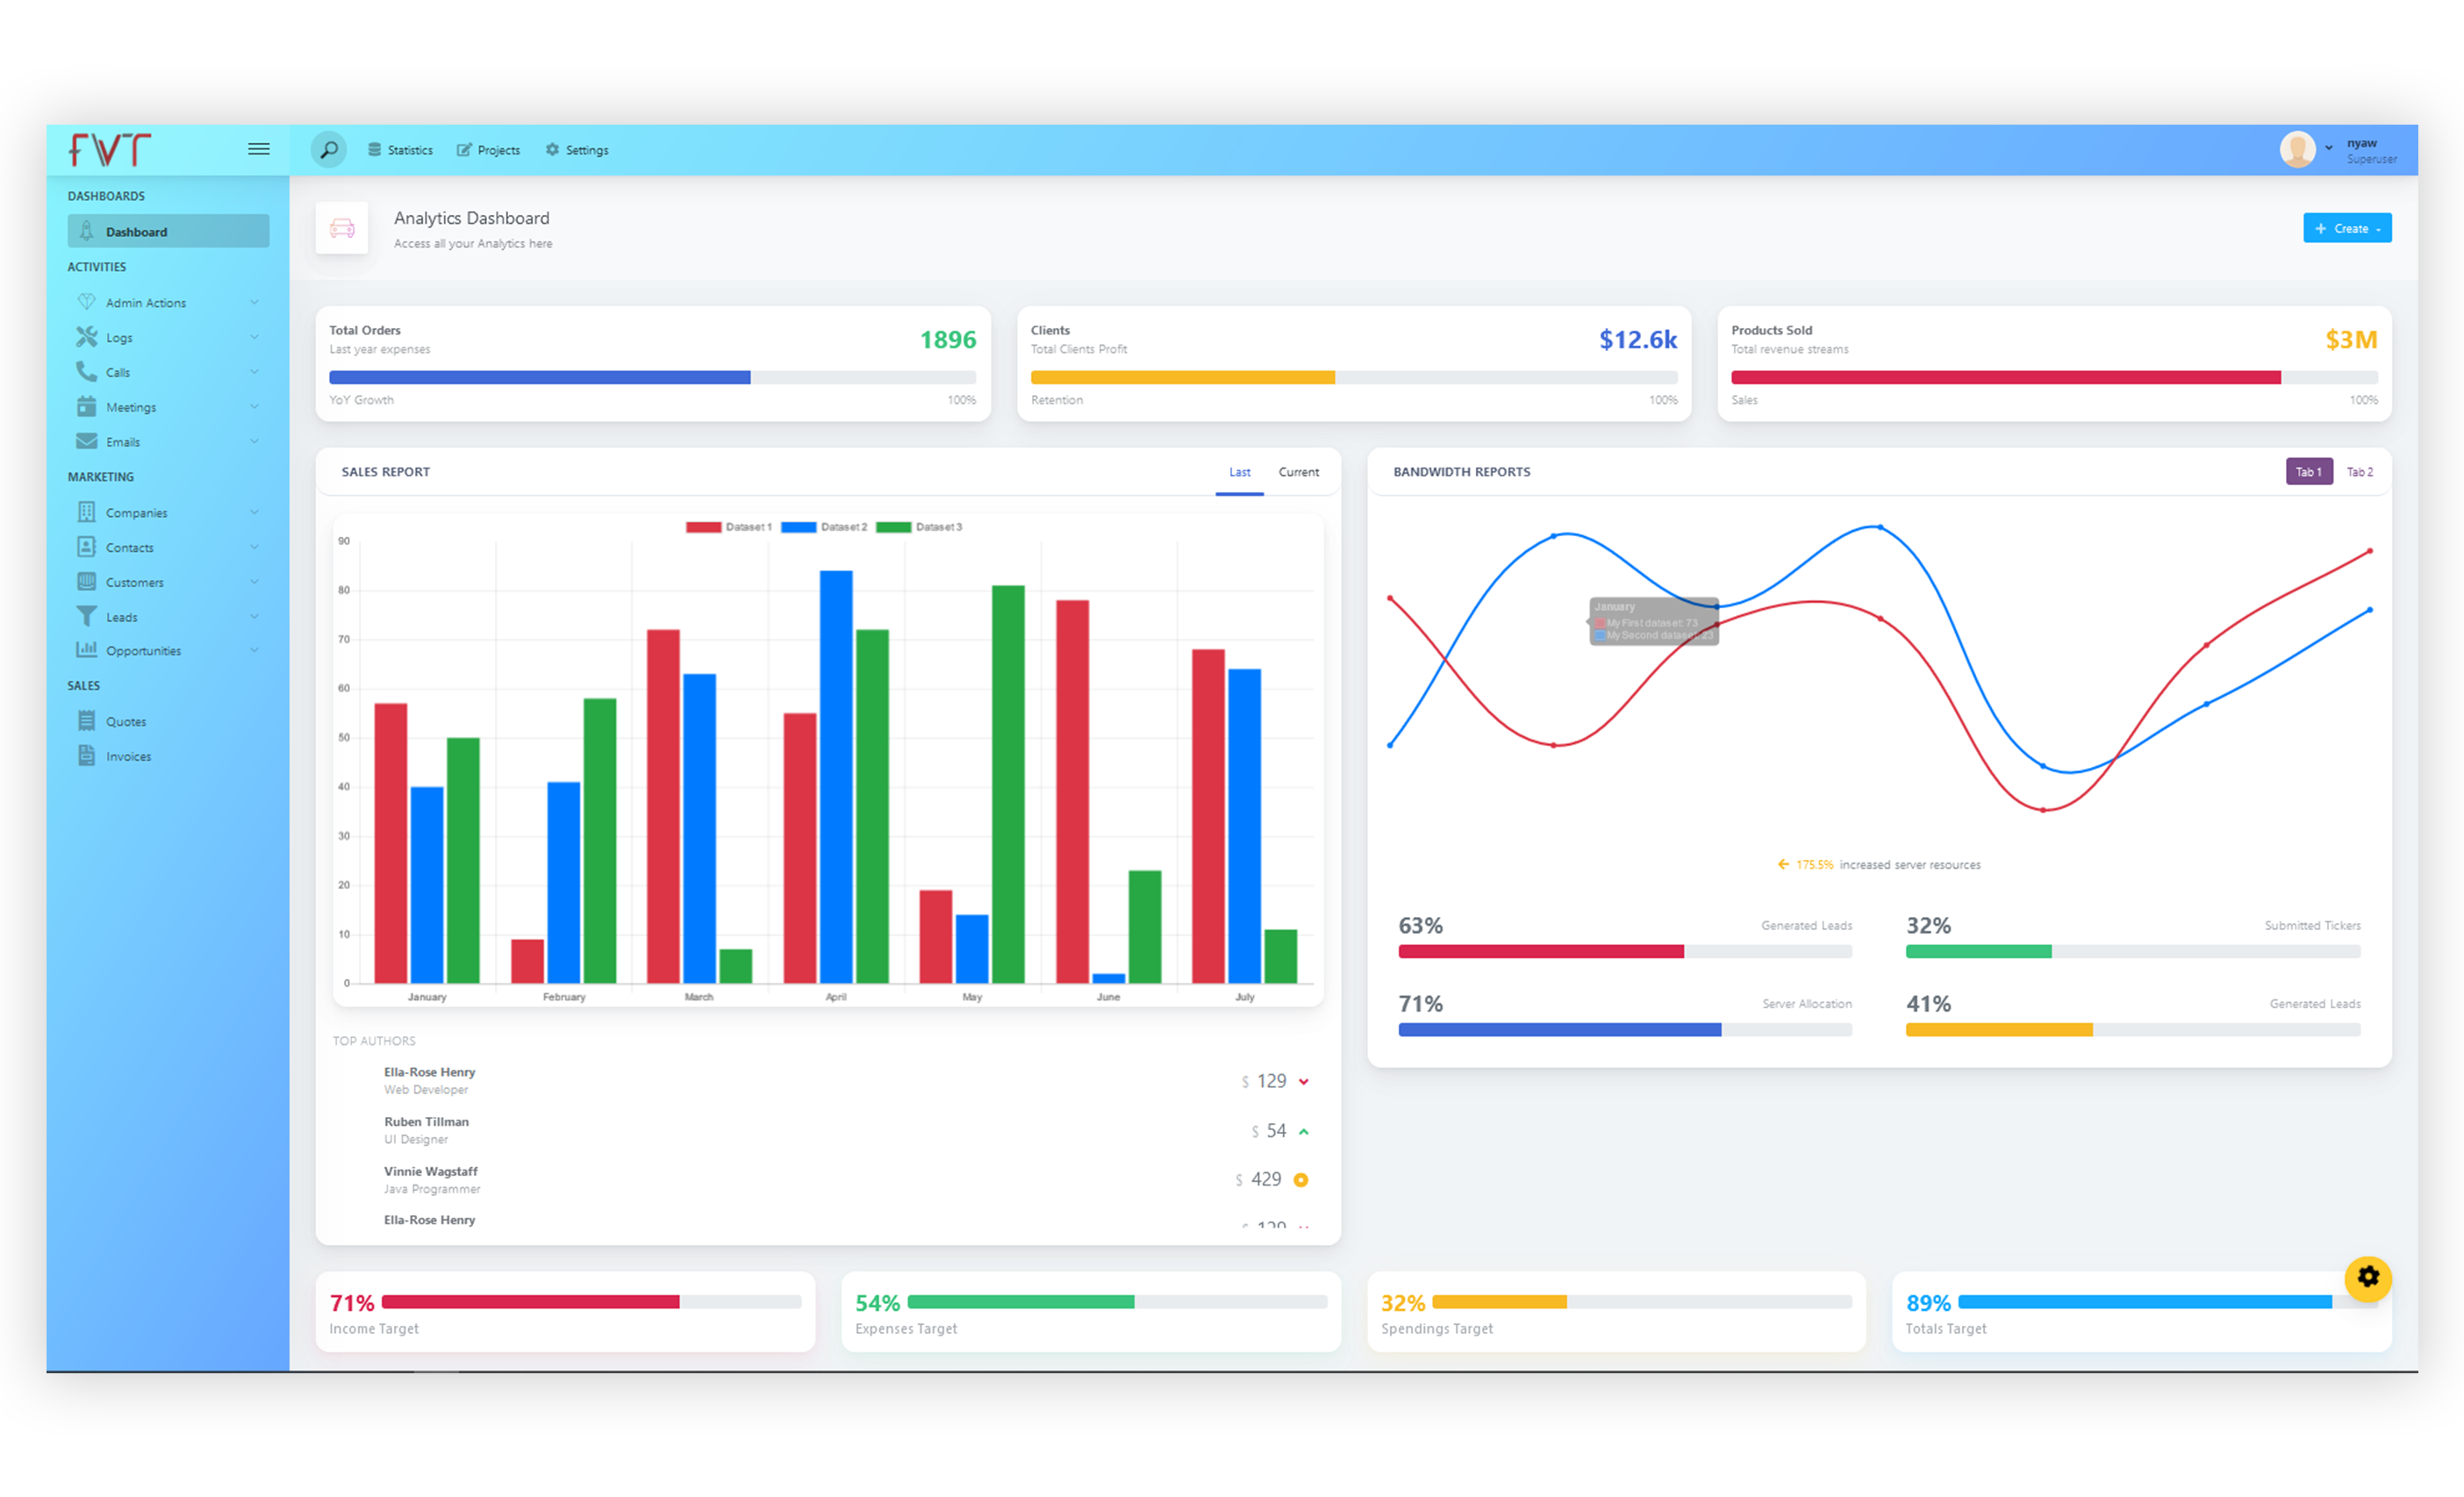Toggle the hamburger sidebar menu

259,149
